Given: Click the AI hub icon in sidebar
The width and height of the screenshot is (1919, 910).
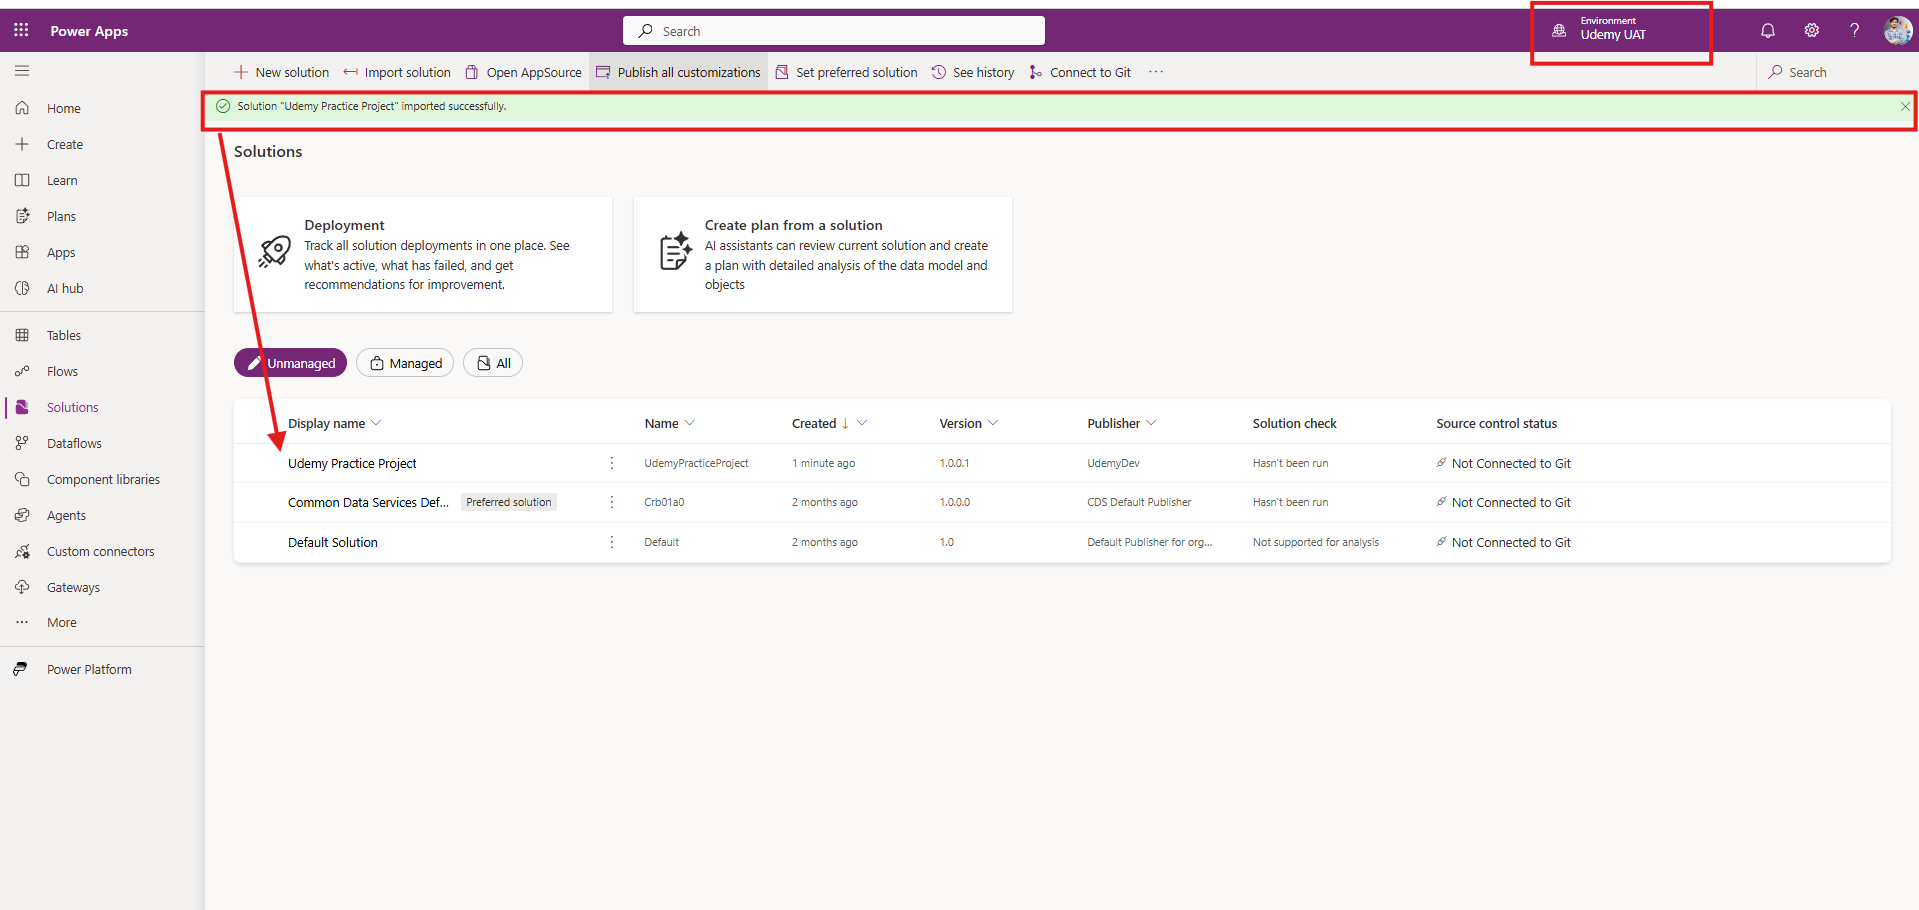Looking at the screenshot, I should (x=22, y=288).
